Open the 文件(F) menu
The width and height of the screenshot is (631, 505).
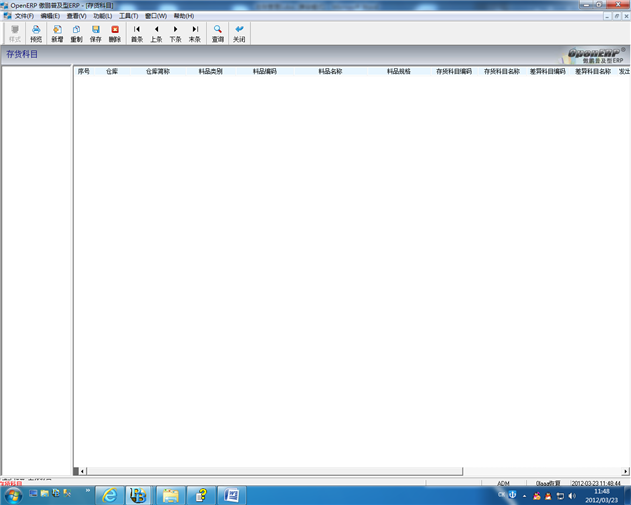coord(24,16)
